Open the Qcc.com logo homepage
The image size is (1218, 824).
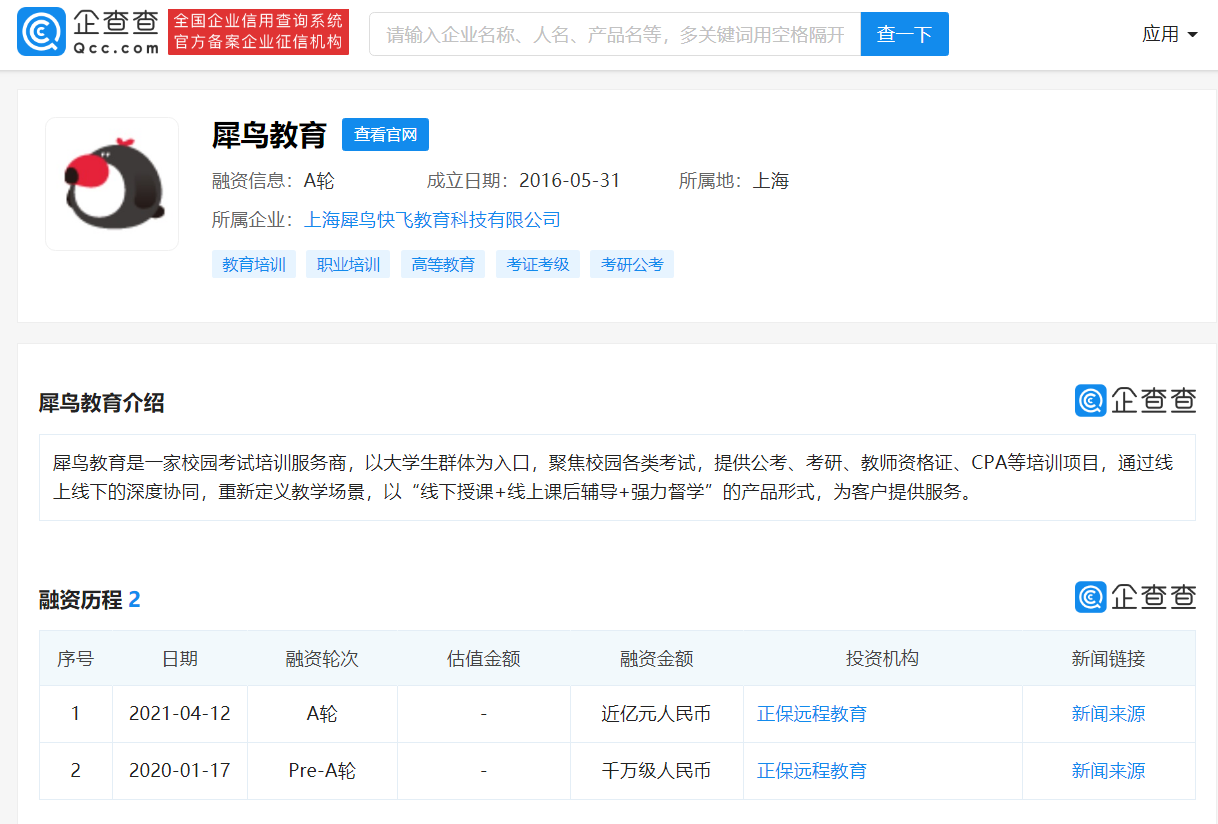pyautogui.click(x=88, y=33)
